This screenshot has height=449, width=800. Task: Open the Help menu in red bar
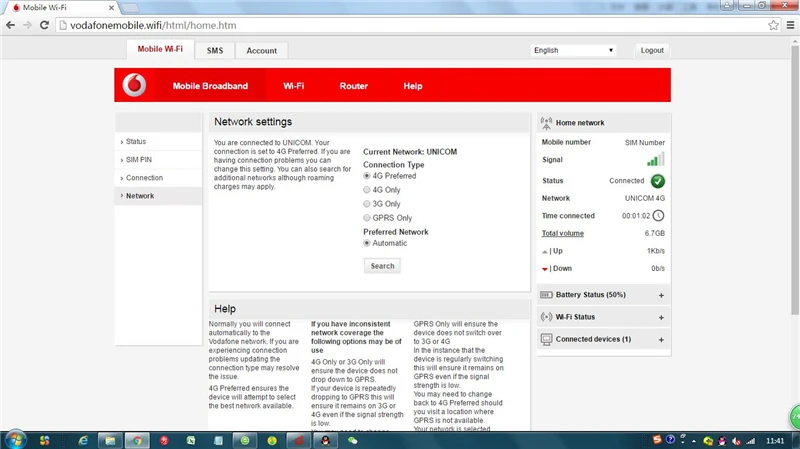pos(413,86)
